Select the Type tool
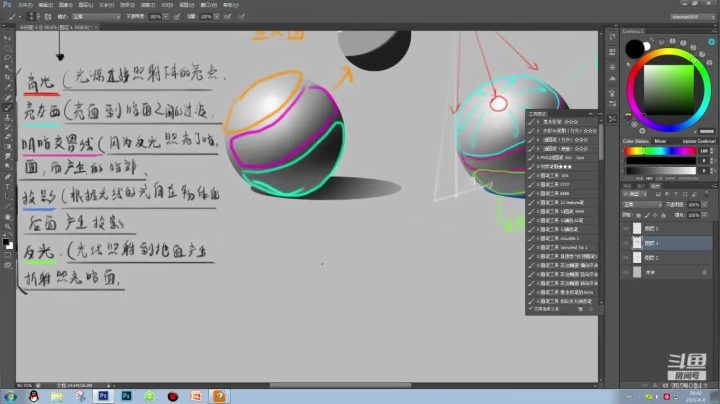The height and width of the screenshot is (404, 720). point(7,186)
